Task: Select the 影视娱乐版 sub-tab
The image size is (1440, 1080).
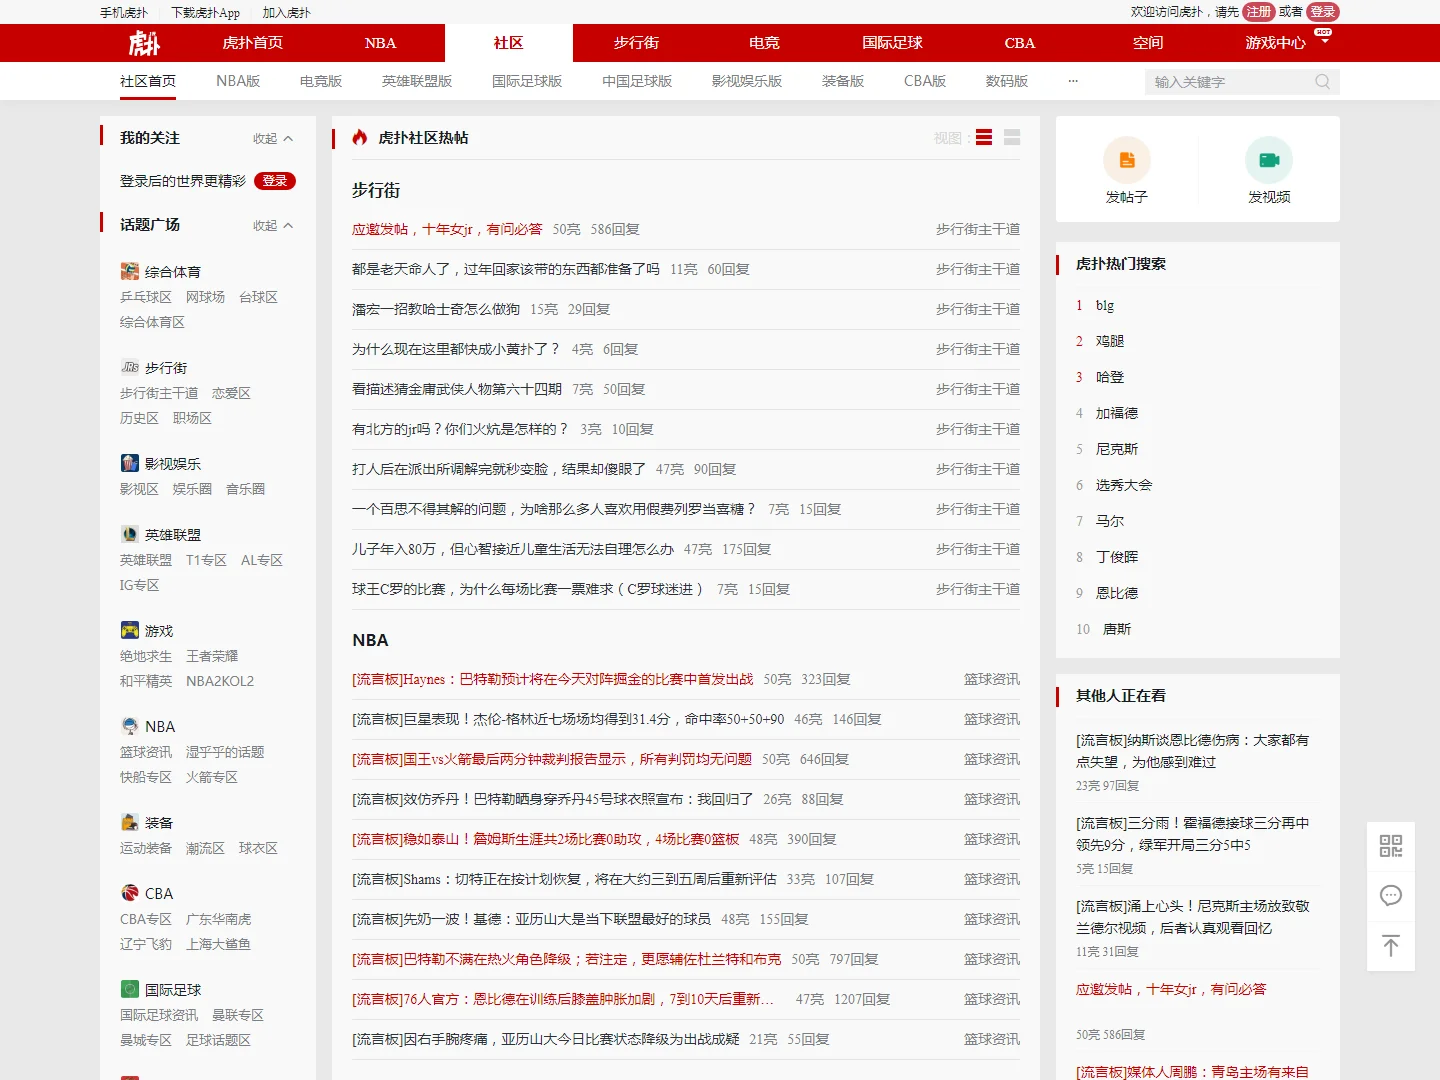Action: click(747, 81)
